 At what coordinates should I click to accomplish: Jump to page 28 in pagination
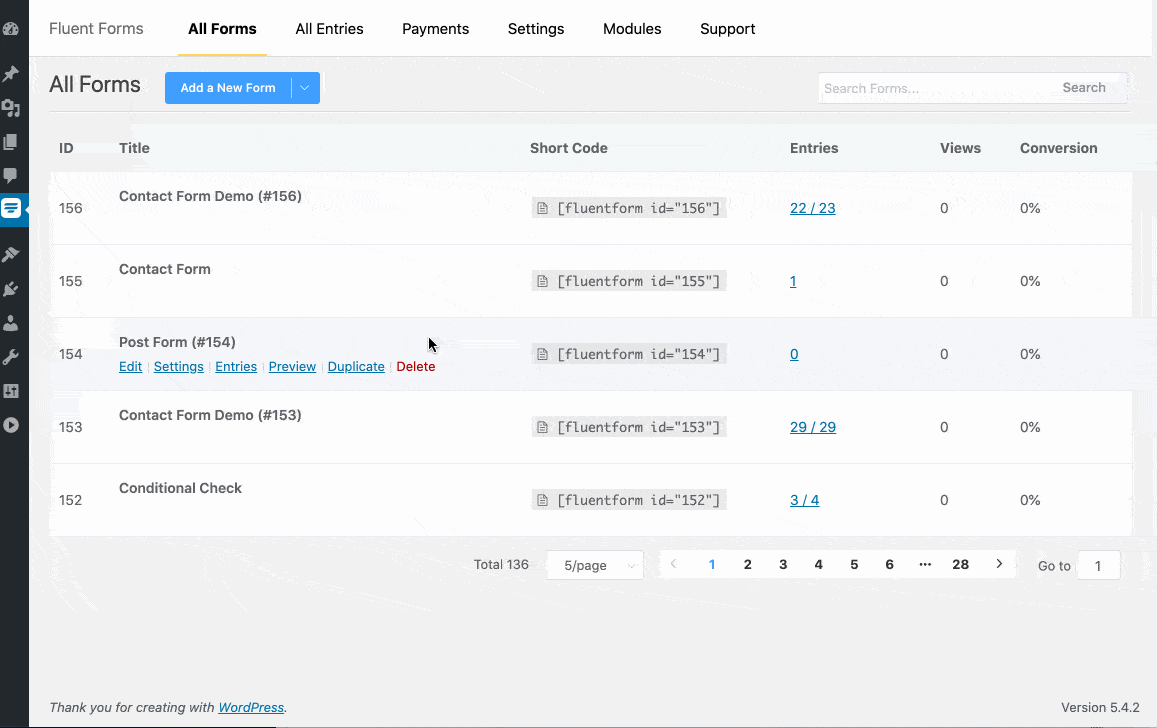(960, 564)
